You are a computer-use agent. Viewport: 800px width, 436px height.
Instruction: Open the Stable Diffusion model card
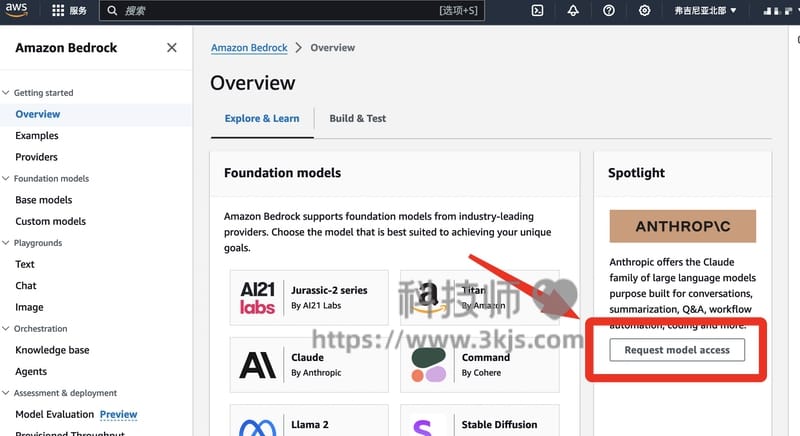[480, 420]
